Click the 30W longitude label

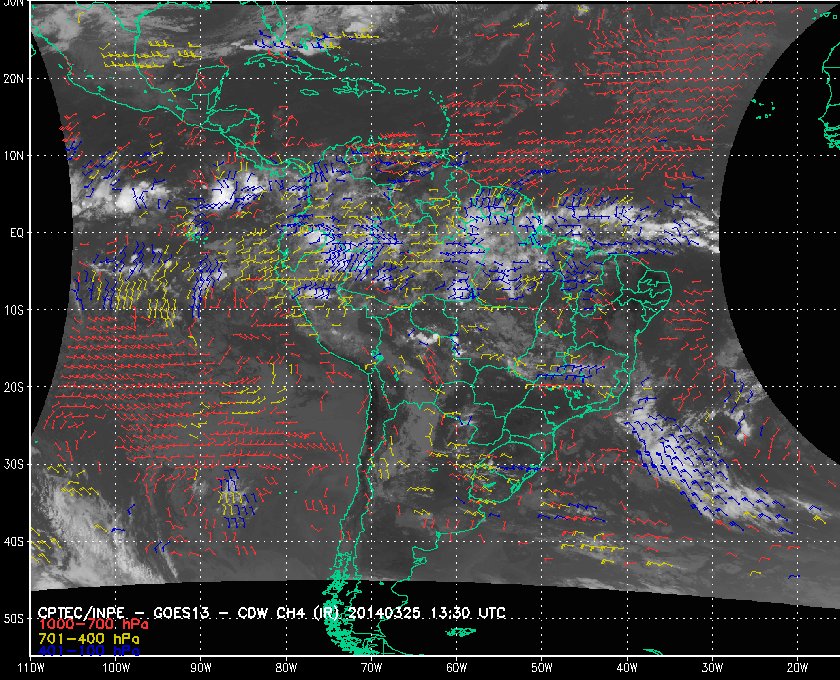(x=712, y=668)
